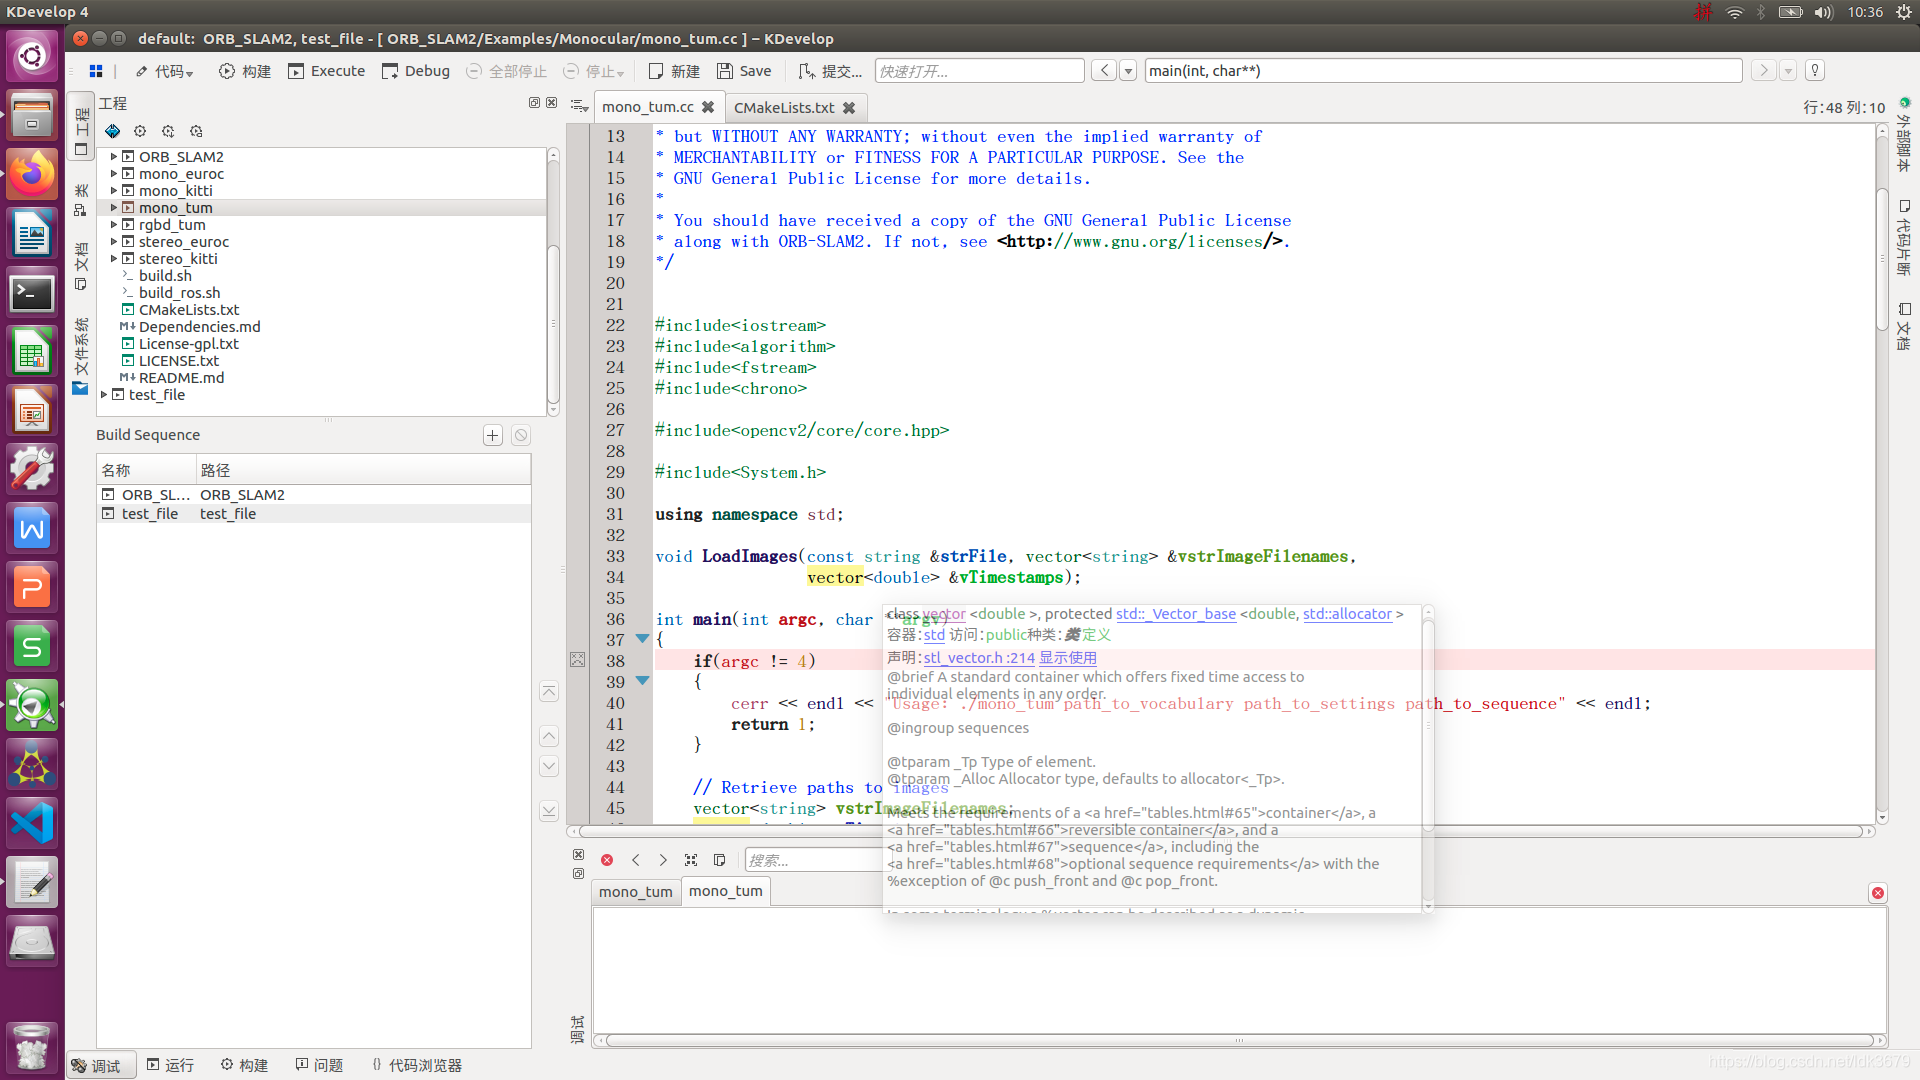Click the navigate back arrow button

pyautogui.click(x=1103, y=71)
